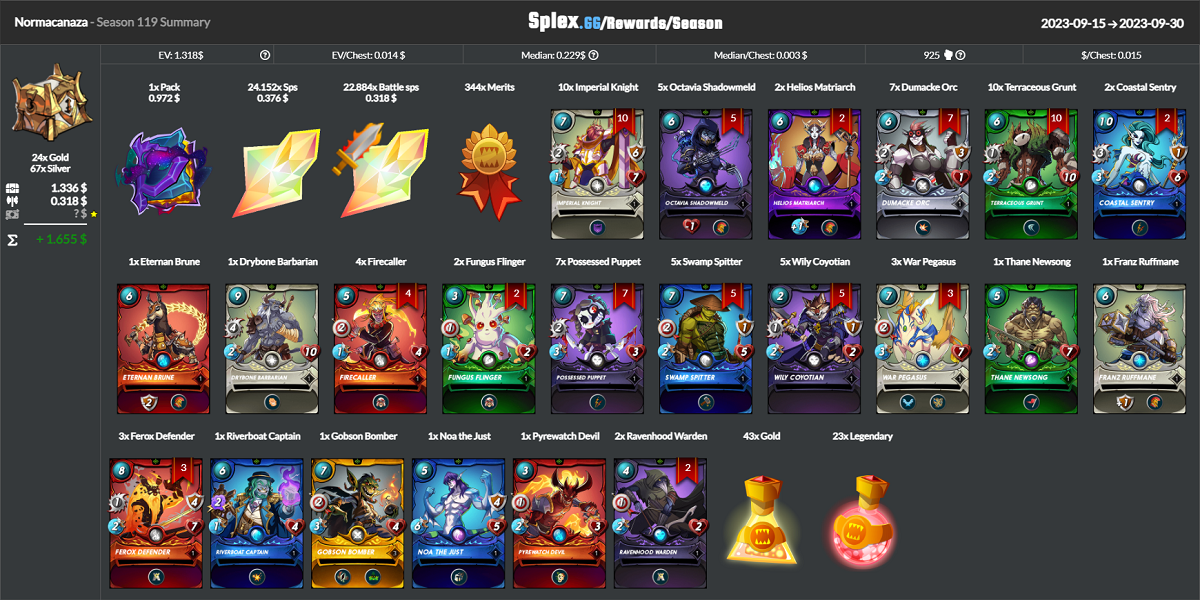Click the sigma total icon in sidebar

[x=12, y=240]
